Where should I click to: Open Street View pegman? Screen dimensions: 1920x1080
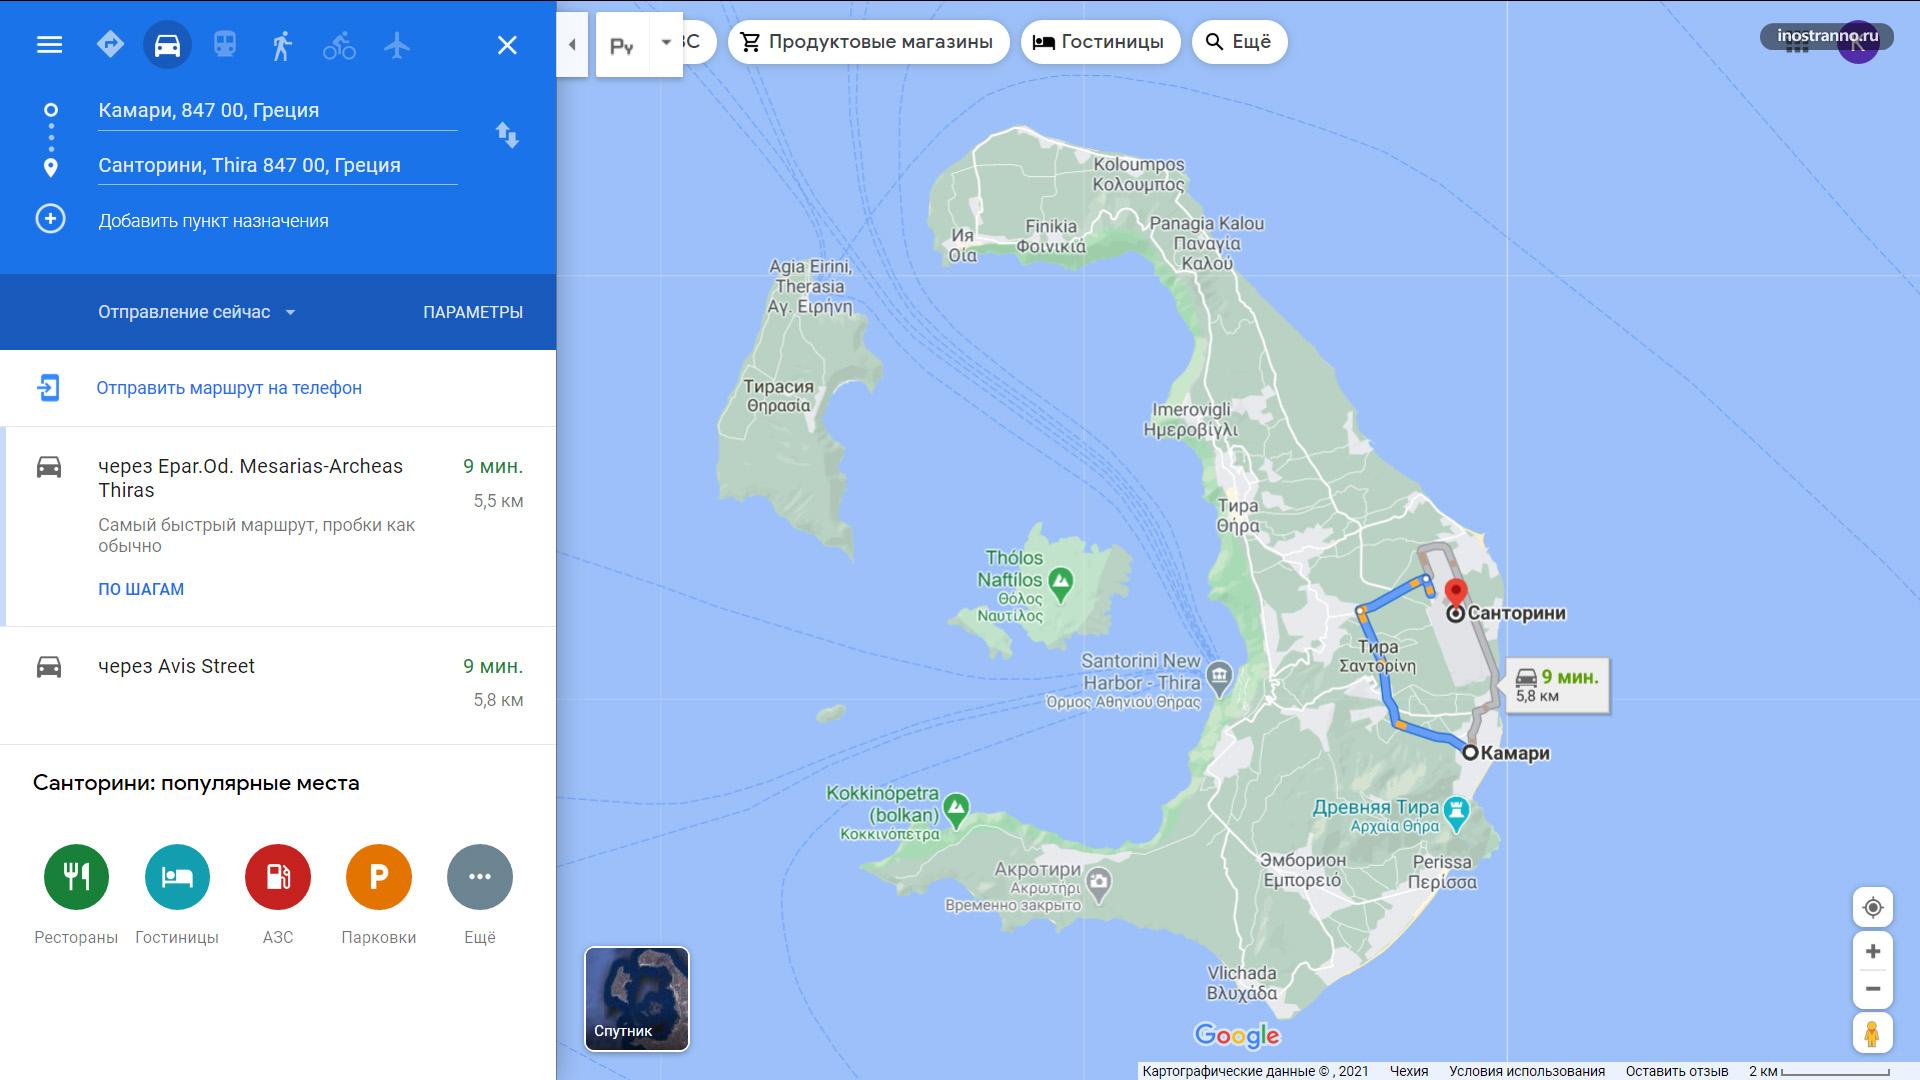1872,1033
